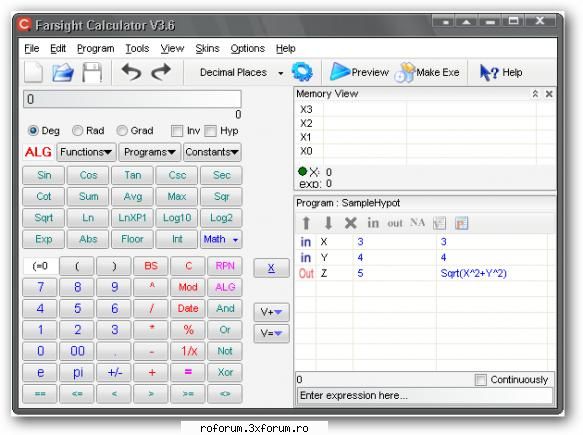Click the red C clear button

[188, 266]
